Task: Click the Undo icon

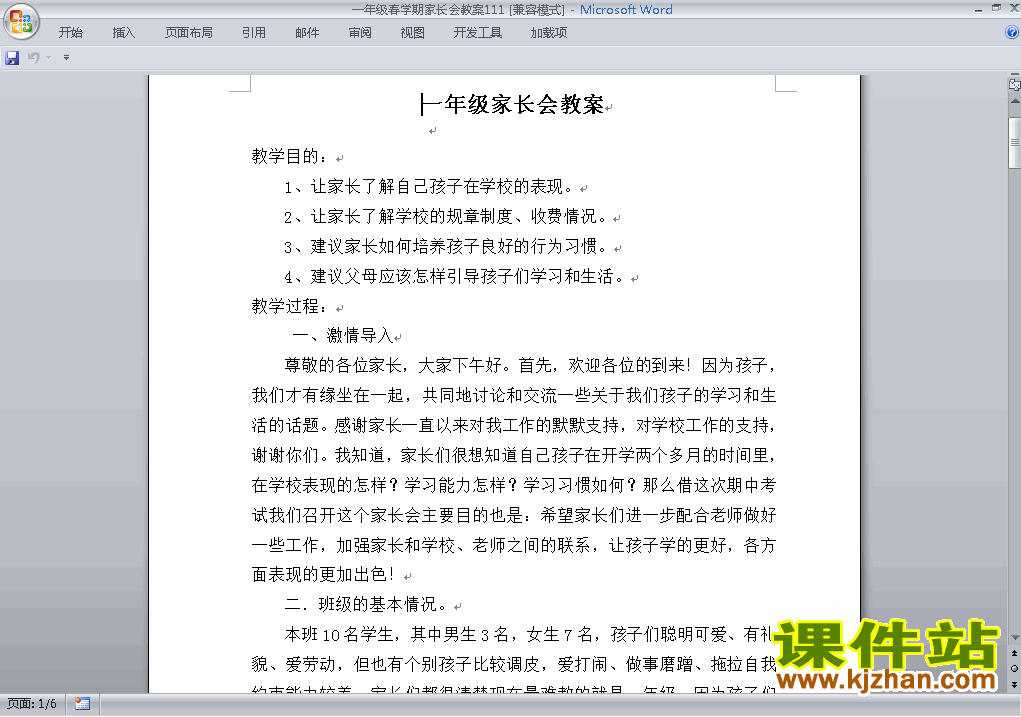Action: pyautogui.click(x=33, y=58)
